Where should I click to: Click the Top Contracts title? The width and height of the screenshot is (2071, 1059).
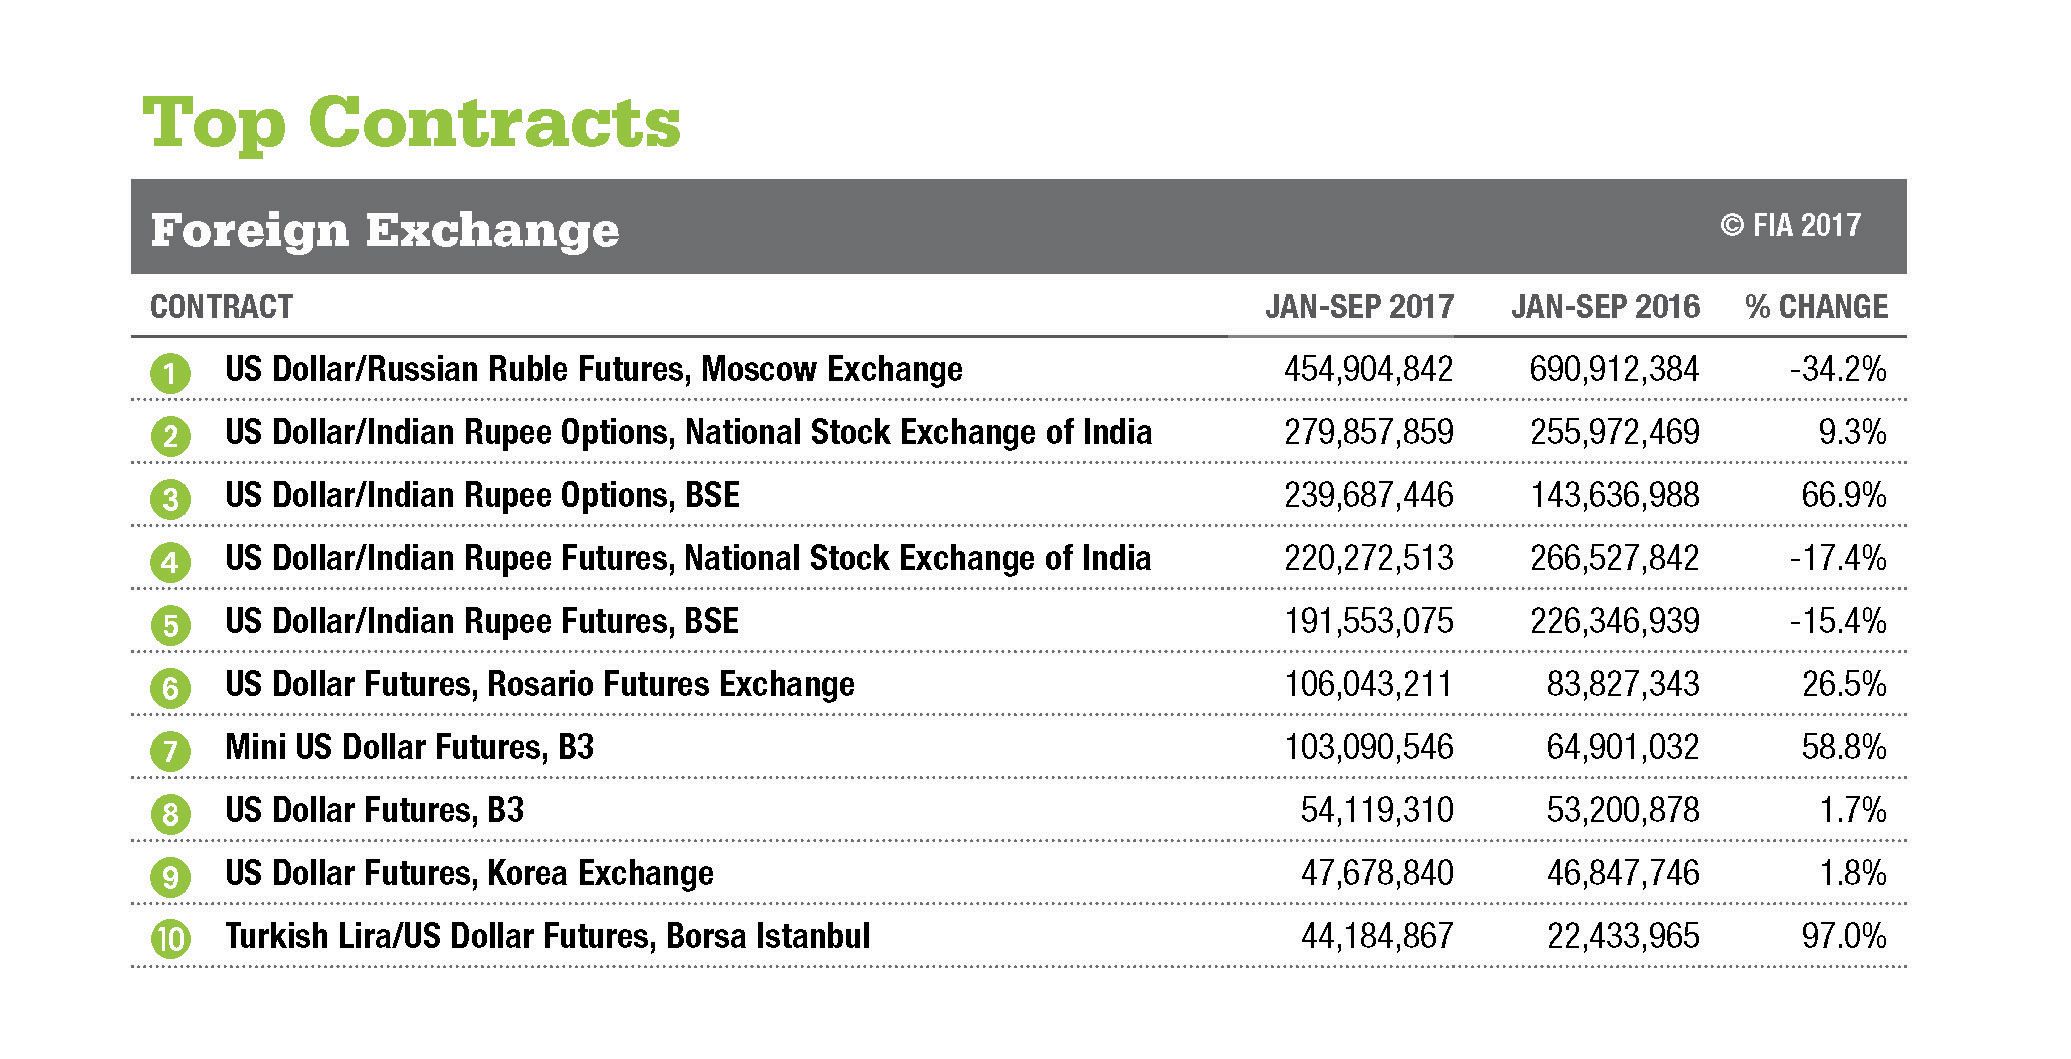coord(412,124)
